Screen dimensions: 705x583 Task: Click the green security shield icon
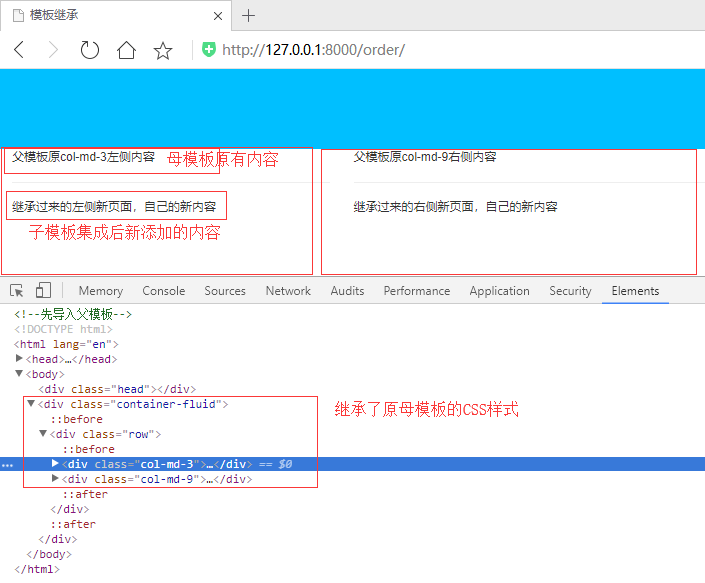point(209,49)
